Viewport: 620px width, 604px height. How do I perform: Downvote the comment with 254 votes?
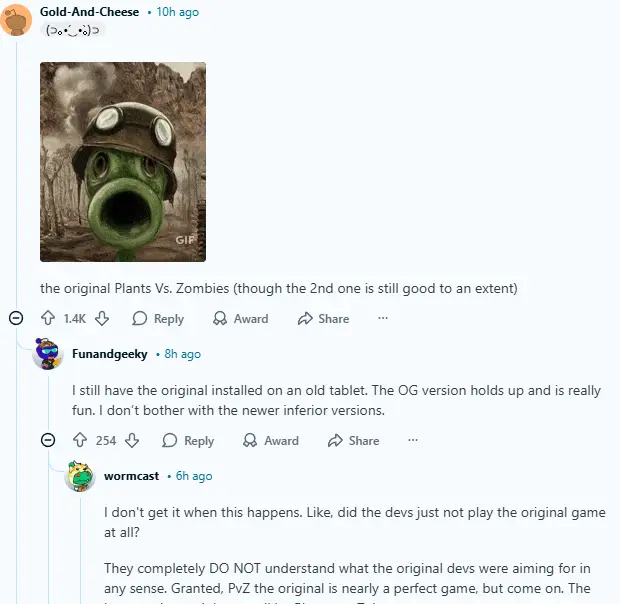[132, 440]
